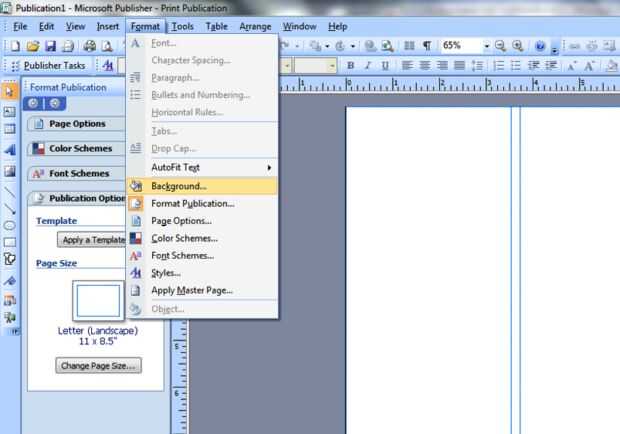
Task: Click the Line Spacing icon
Action: pos(477,65)
